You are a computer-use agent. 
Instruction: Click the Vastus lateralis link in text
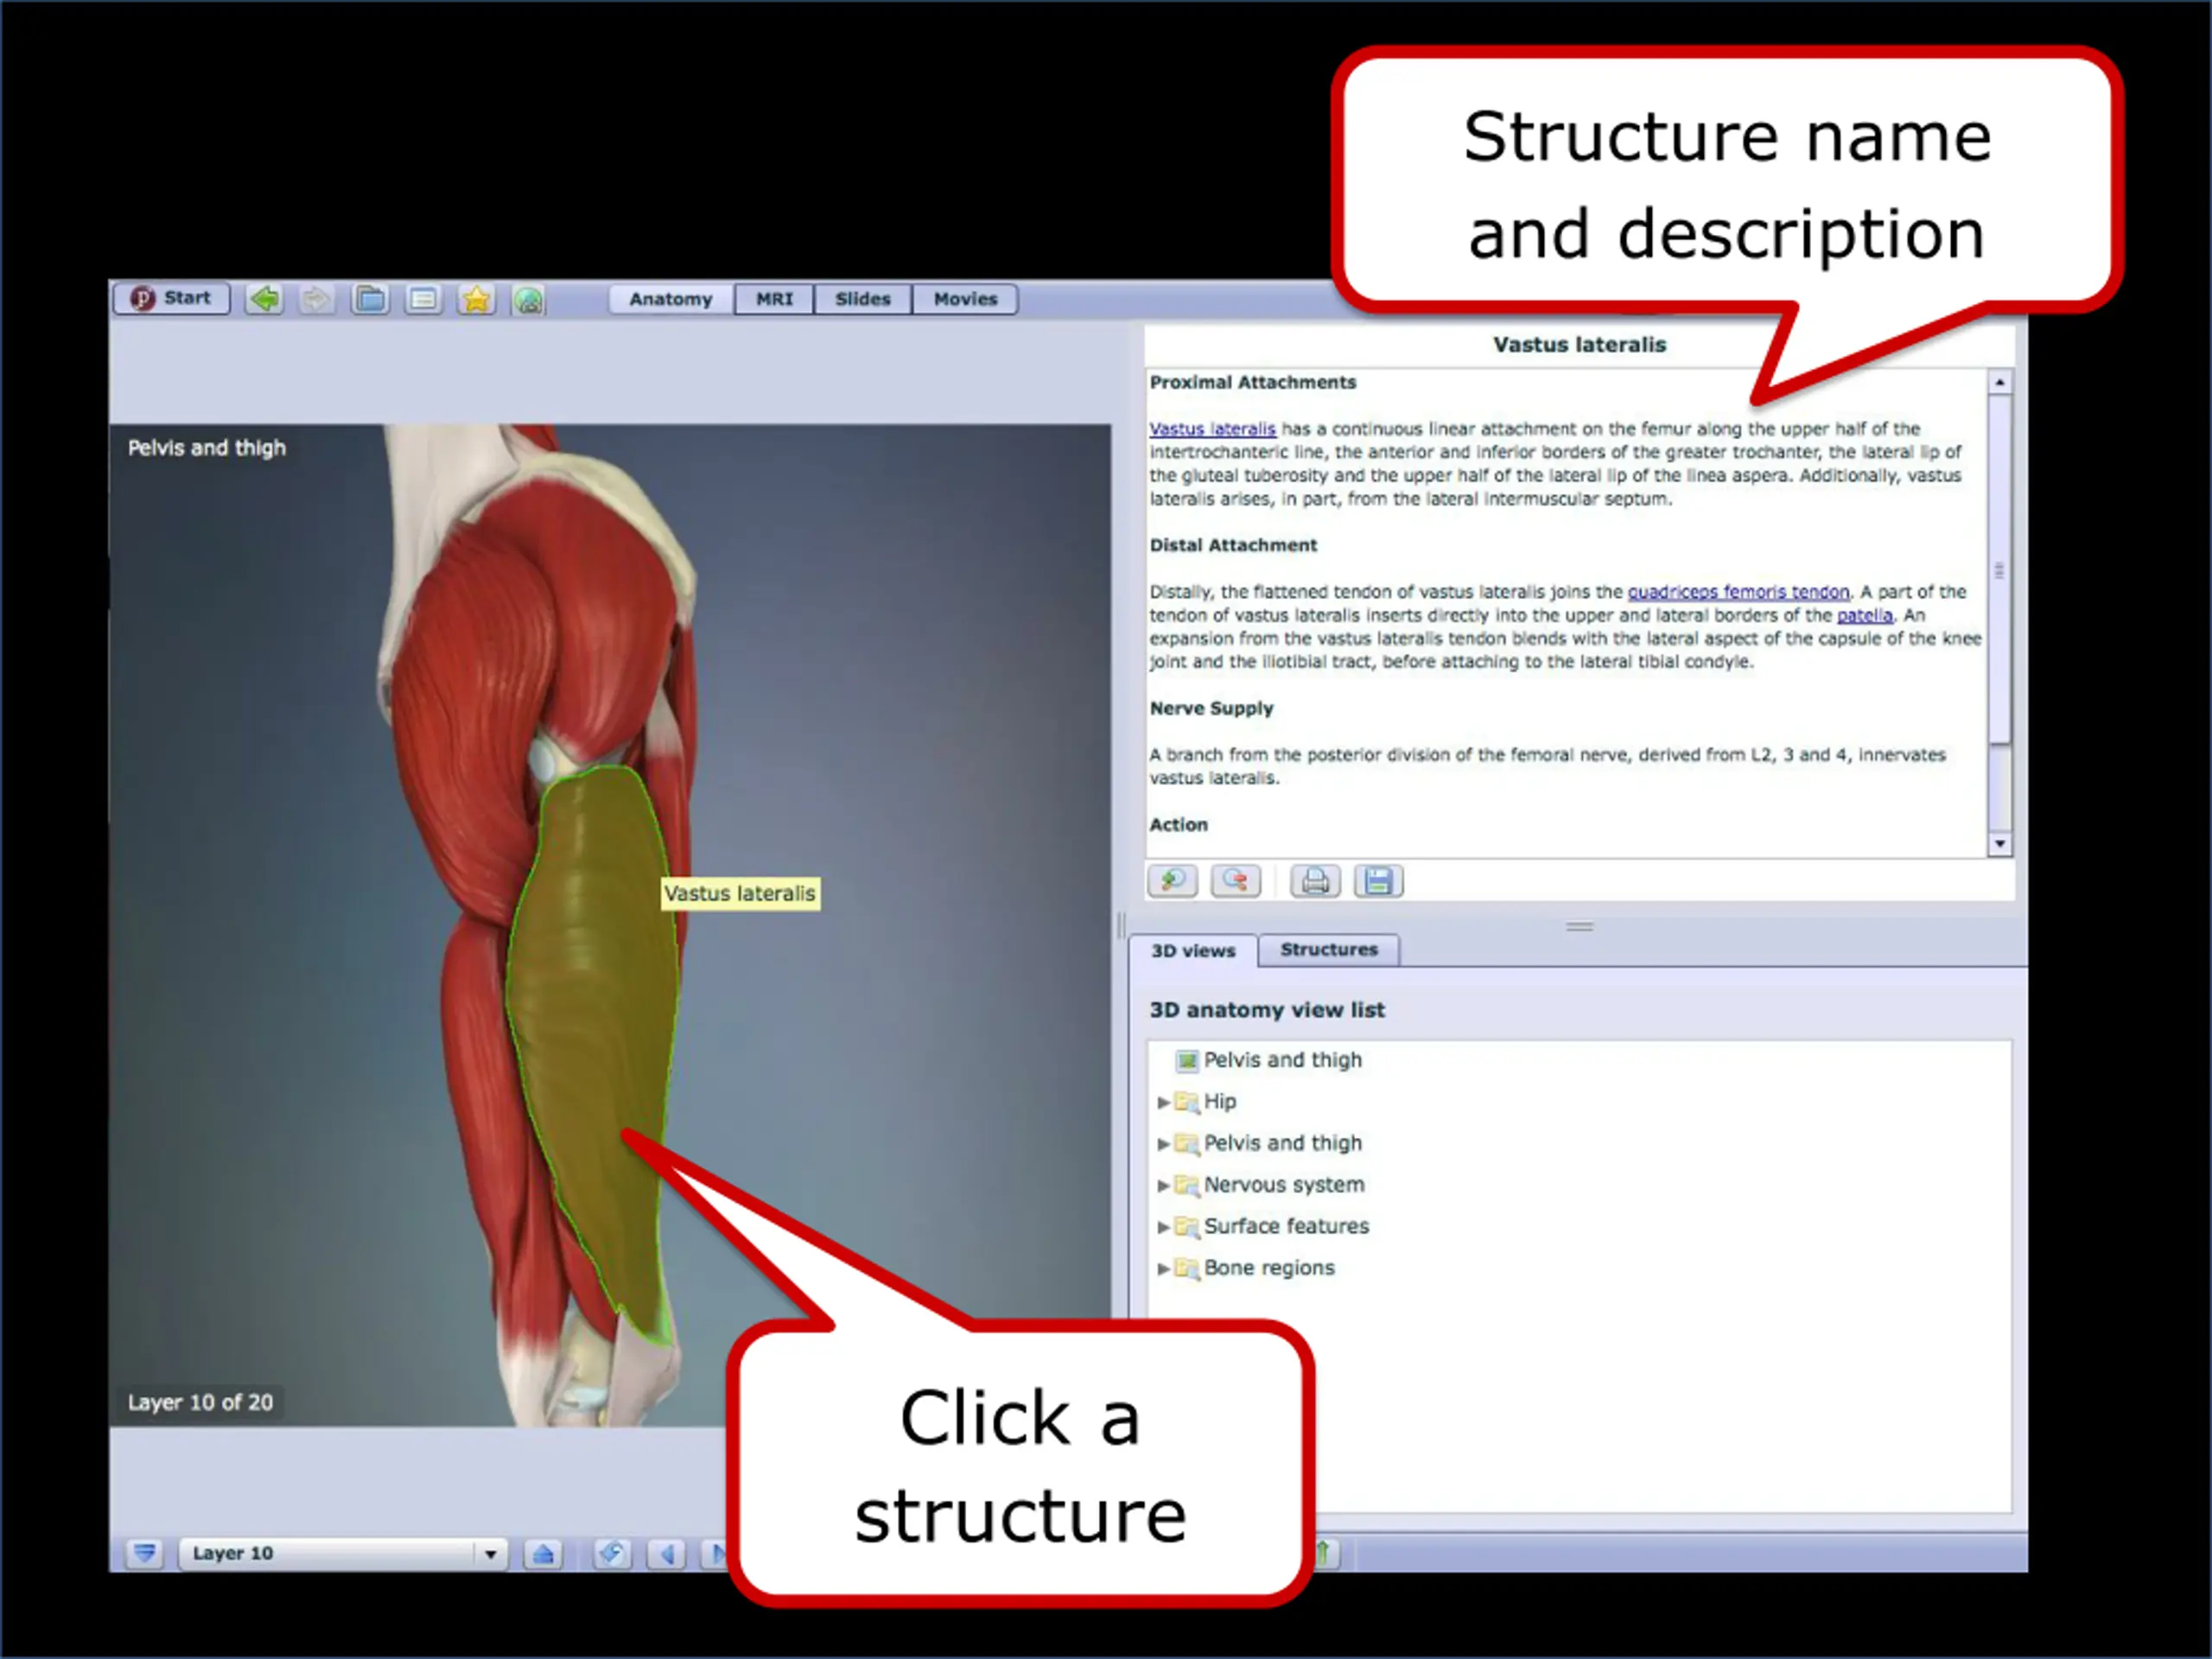(1212, 429)
